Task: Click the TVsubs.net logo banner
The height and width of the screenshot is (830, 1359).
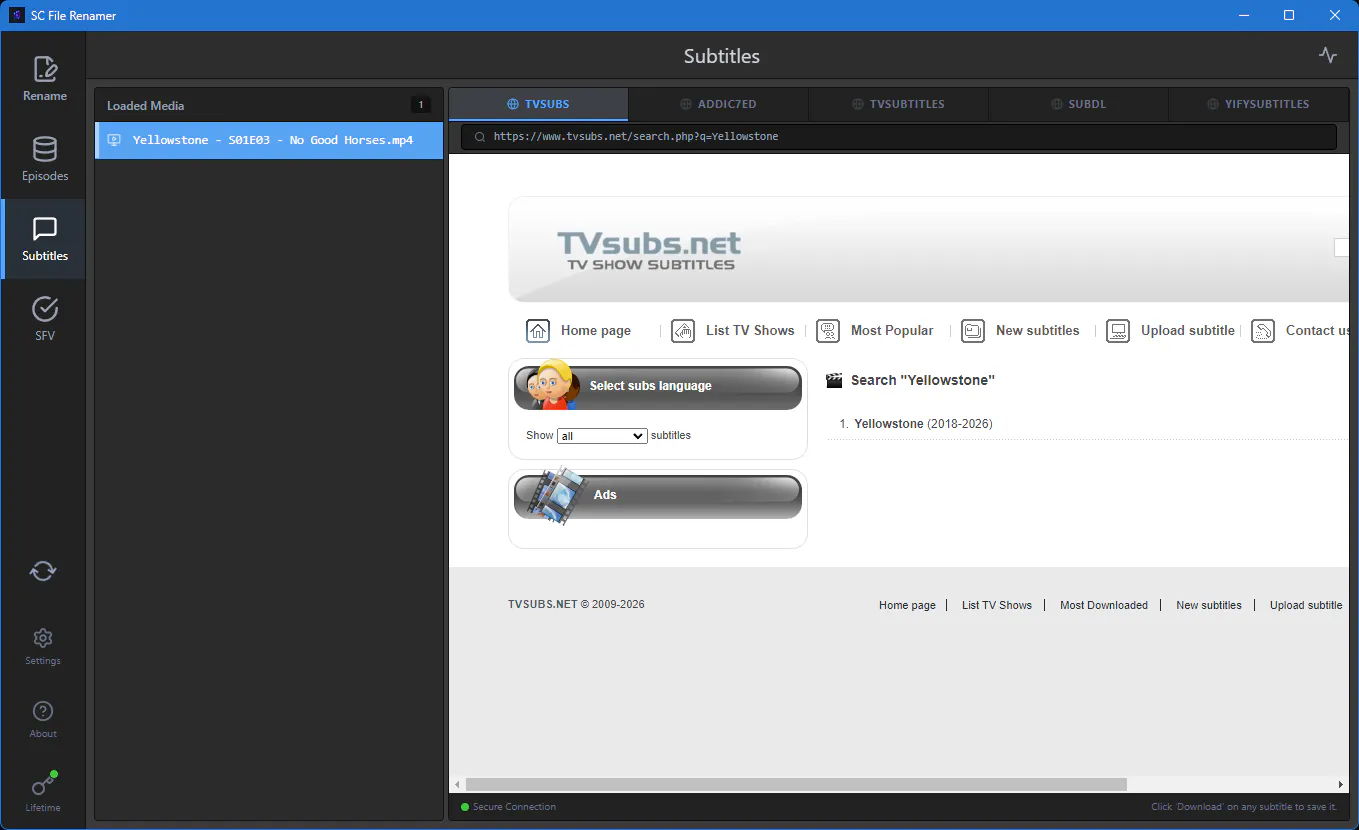Action: click(649, 250)
